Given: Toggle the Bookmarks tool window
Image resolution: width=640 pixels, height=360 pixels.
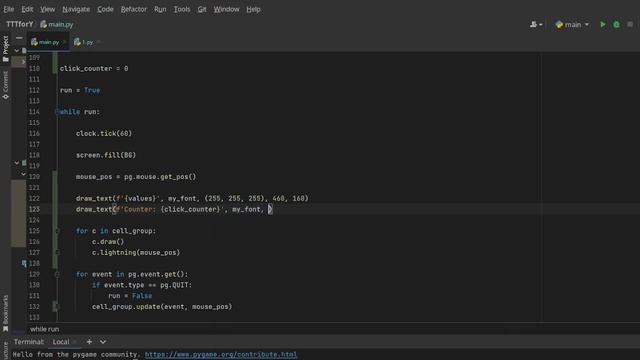Looking at the screenshot, I should point(5,313).
